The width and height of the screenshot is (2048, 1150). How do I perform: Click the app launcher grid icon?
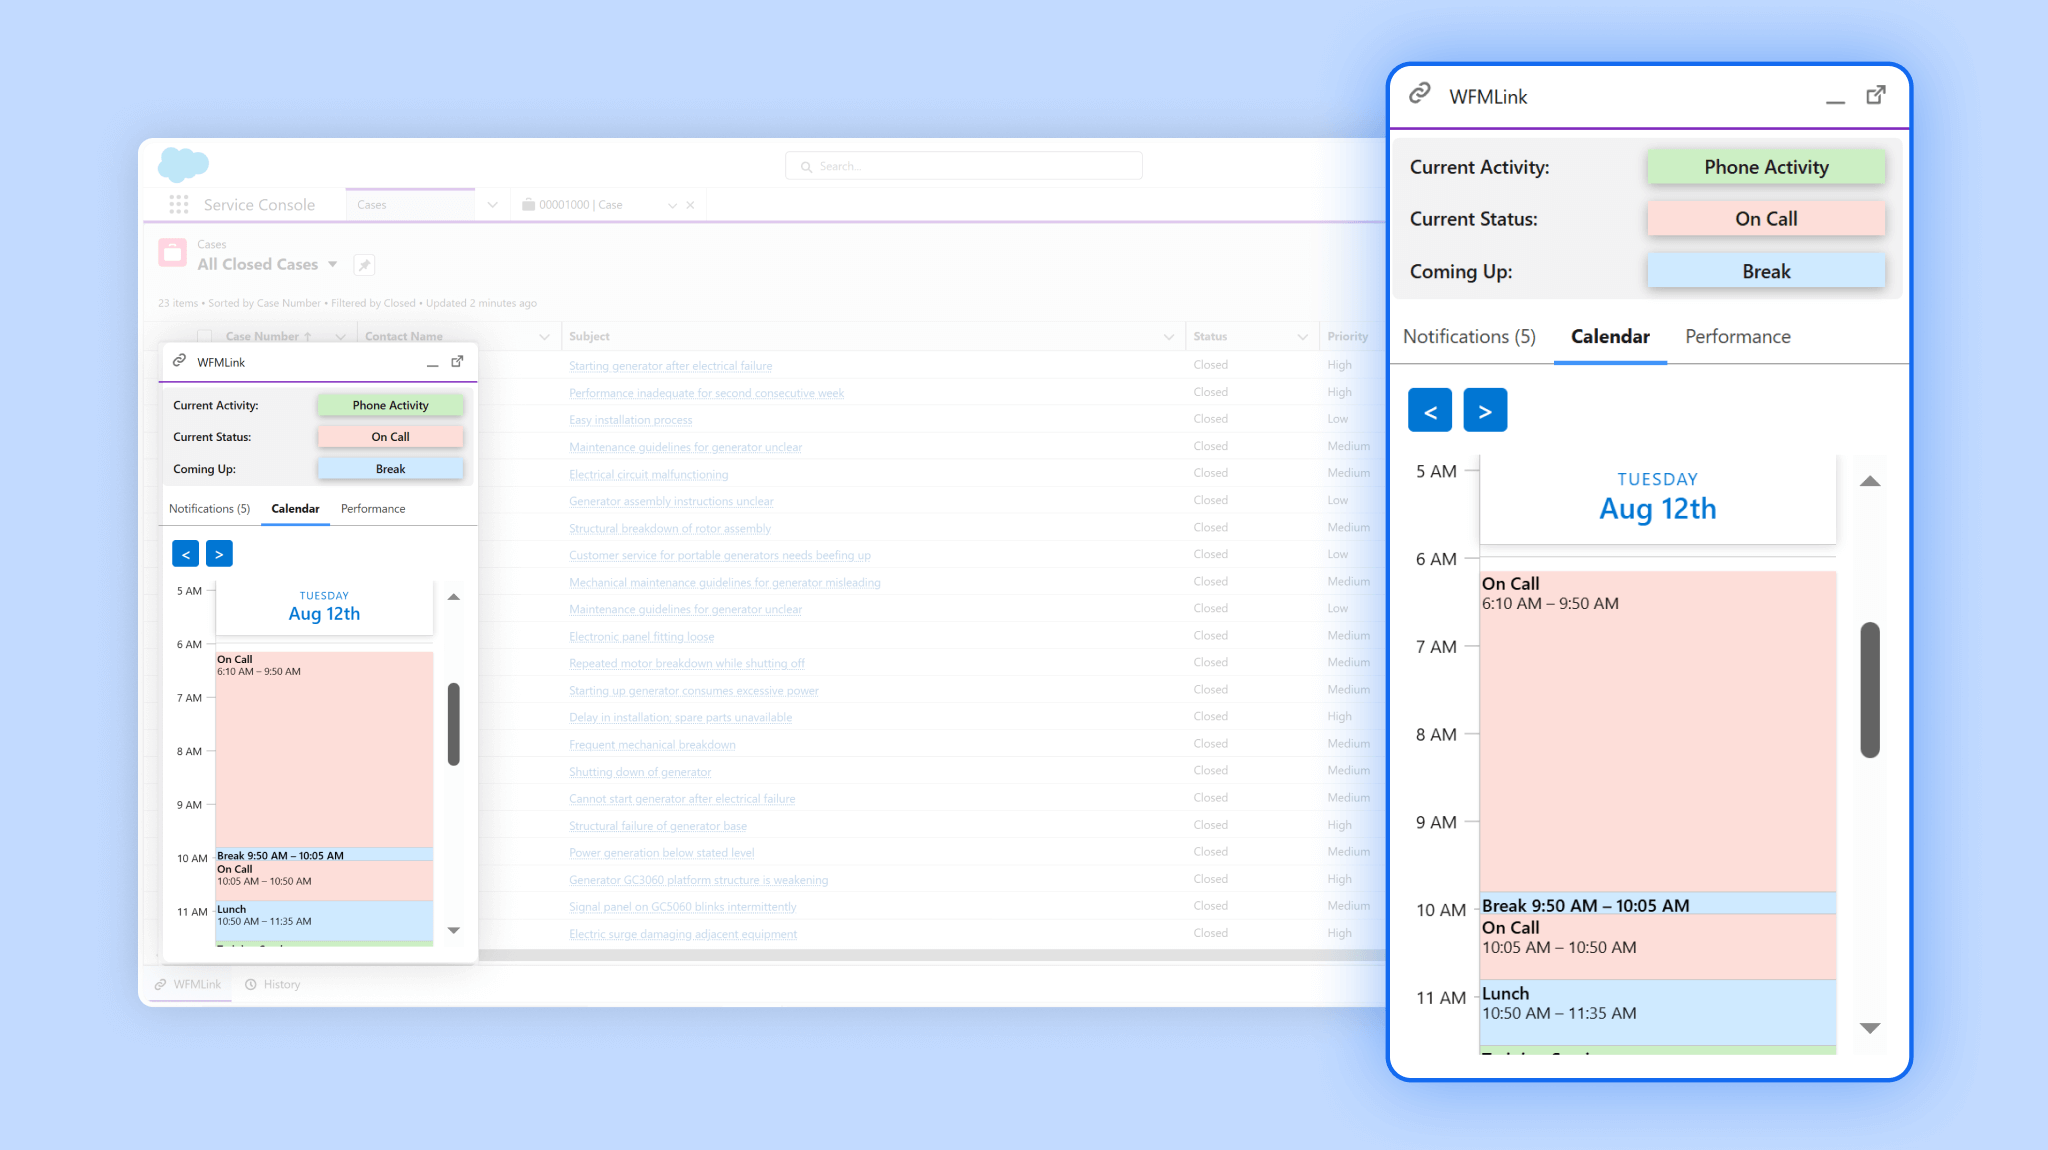point(179,204)
